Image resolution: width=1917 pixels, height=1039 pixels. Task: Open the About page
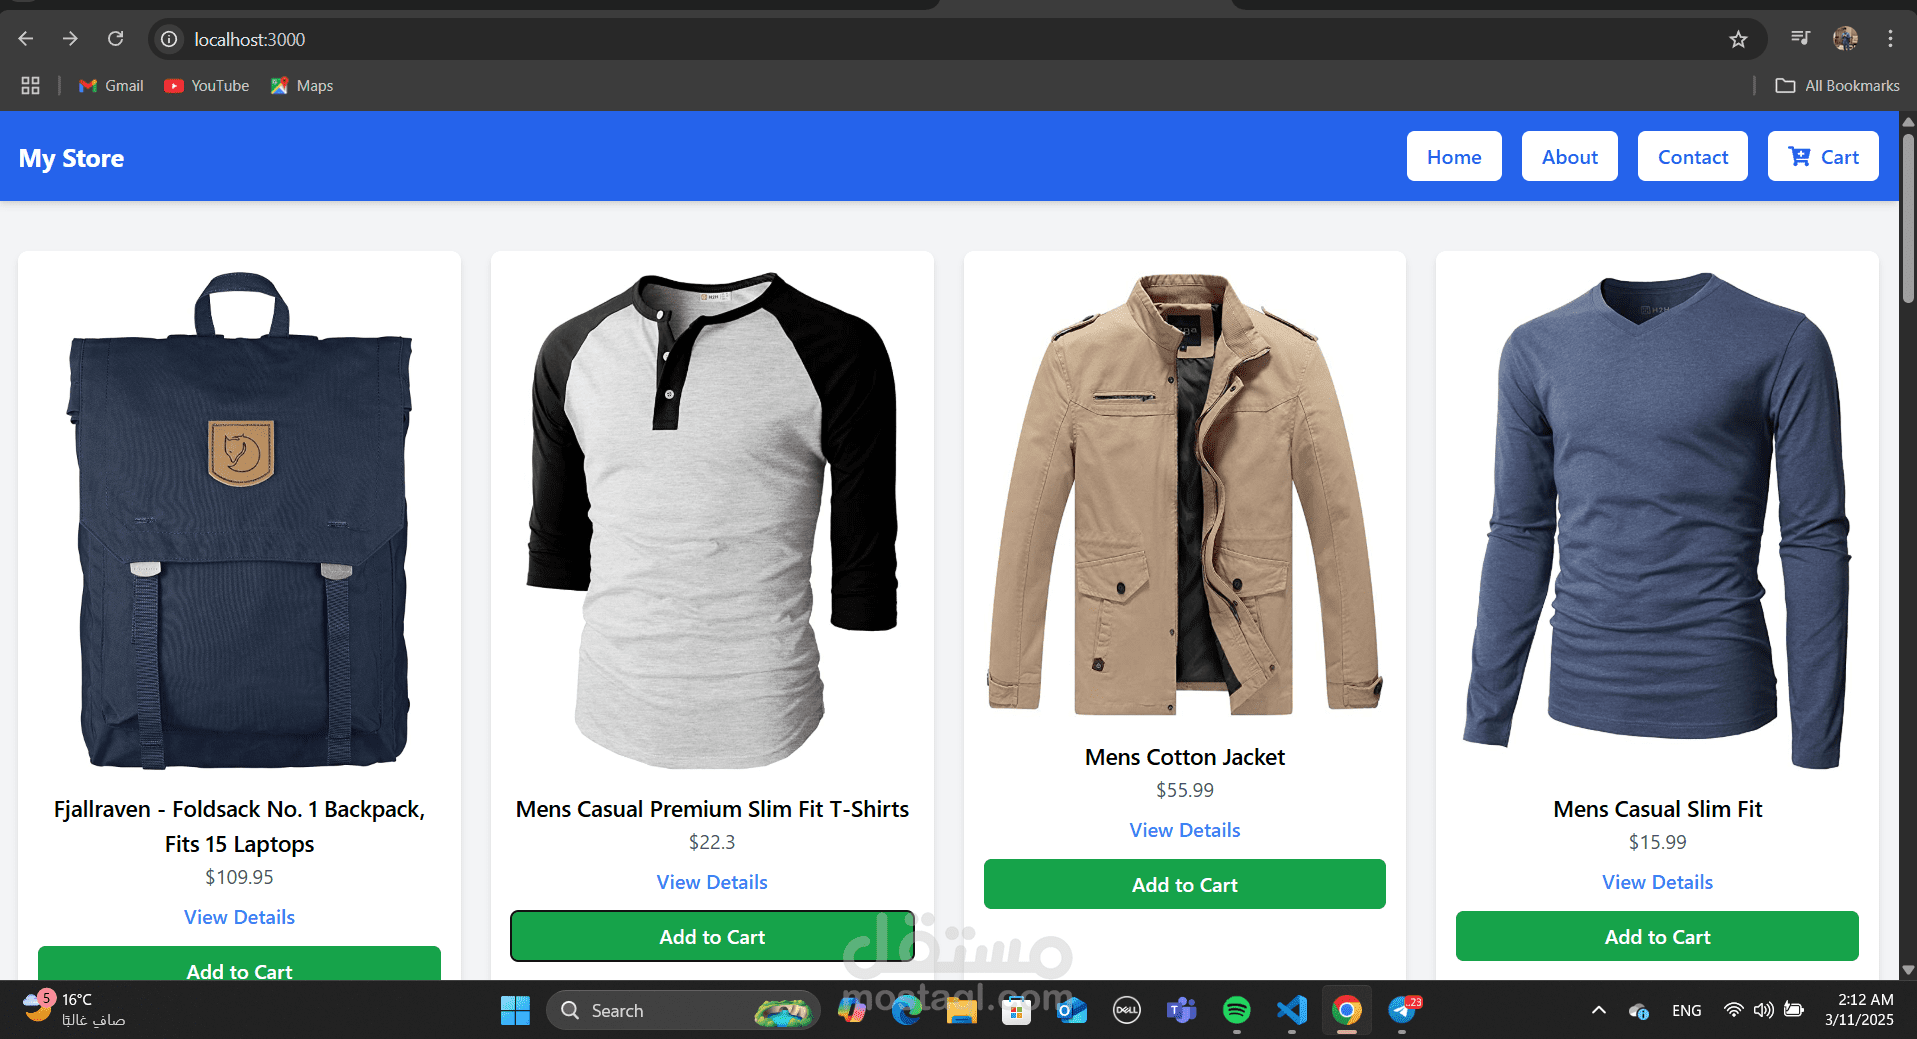point(1569,156)
